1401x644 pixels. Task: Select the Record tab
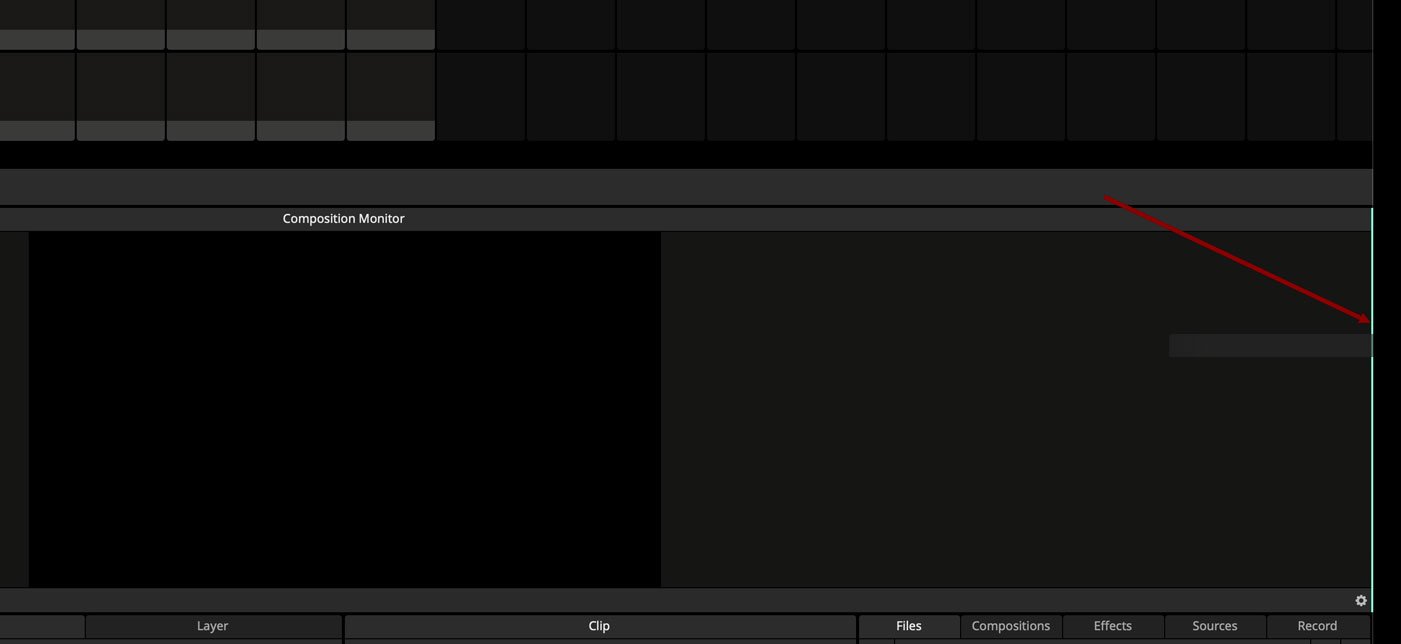pos(1316,626)
